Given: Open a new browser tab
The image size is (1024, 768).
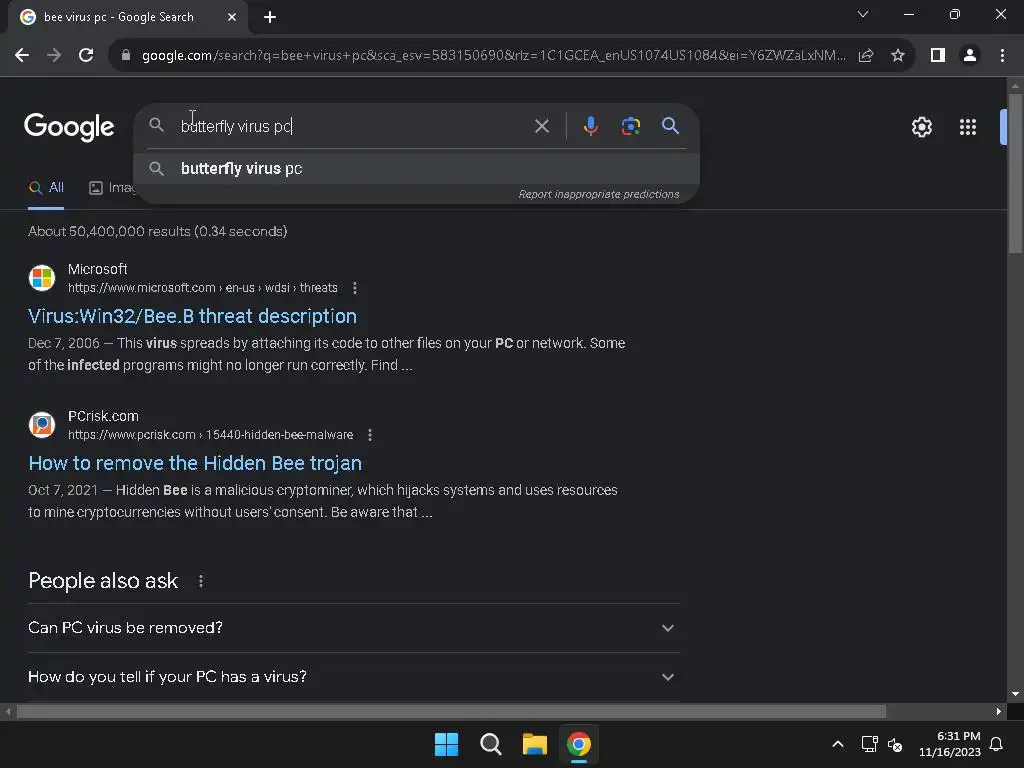Looking at the screenshot, I should click(x=270, y=17).
